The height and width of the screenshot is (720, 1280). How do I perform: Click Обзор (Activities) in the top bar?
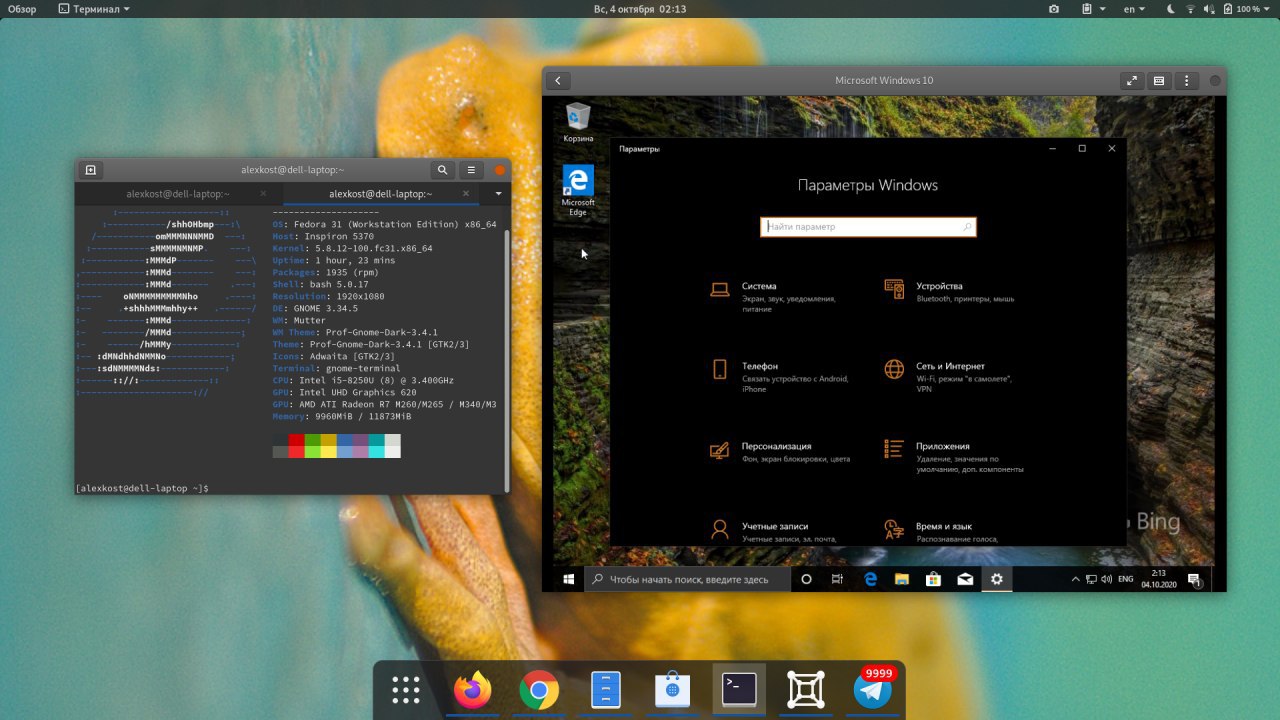pos(22,9)
